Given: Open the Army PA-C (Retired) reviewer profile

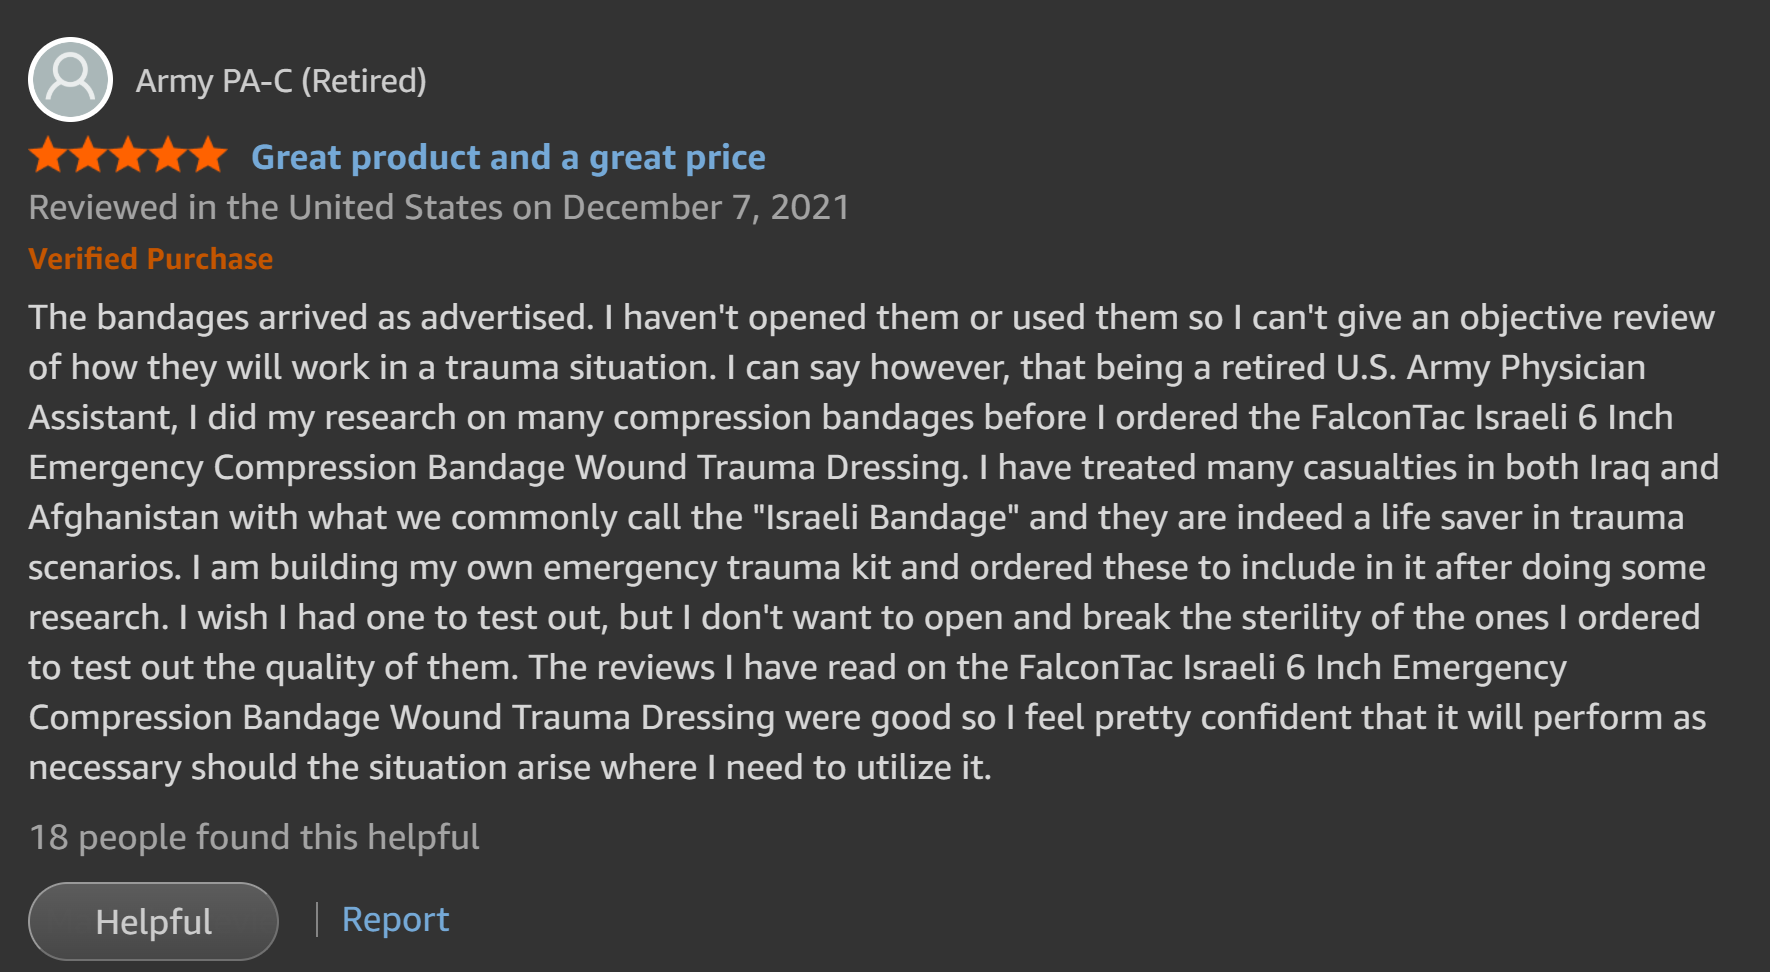Looking at the screenshot, I should coord(281,81).
